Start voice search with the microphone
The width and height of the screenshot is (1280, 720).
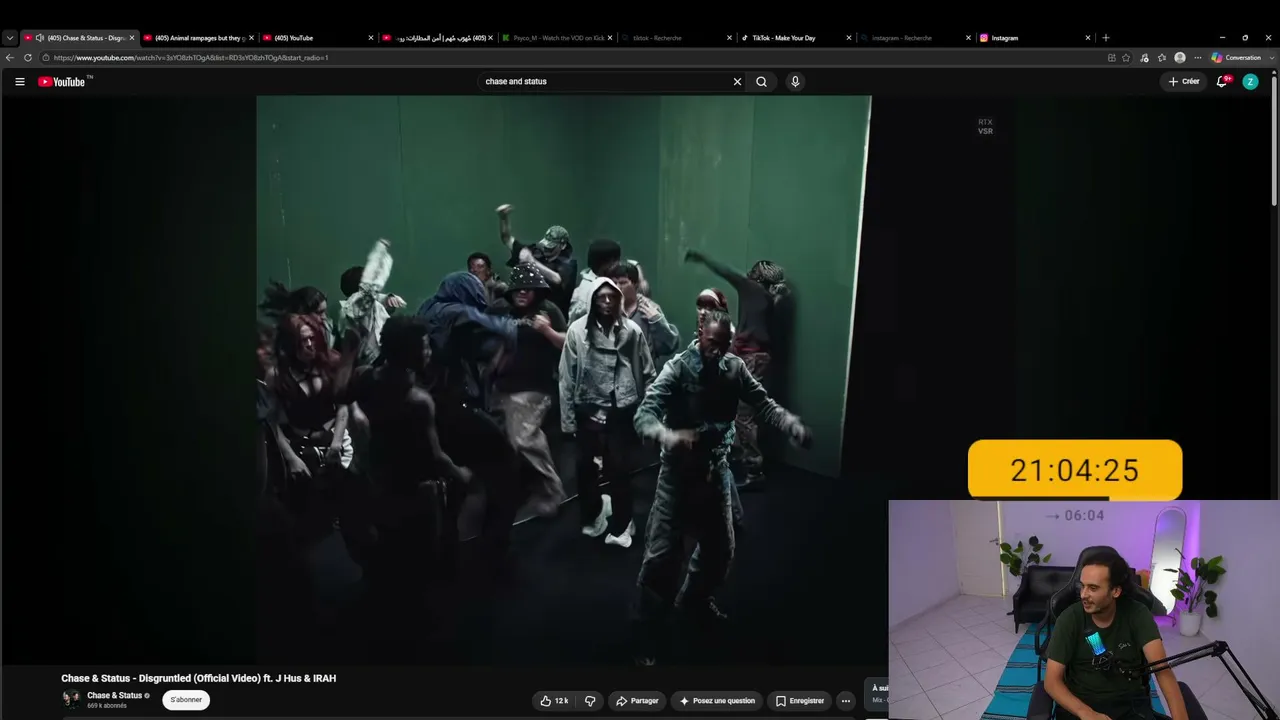pyautogui.click(x=795, y=82)
